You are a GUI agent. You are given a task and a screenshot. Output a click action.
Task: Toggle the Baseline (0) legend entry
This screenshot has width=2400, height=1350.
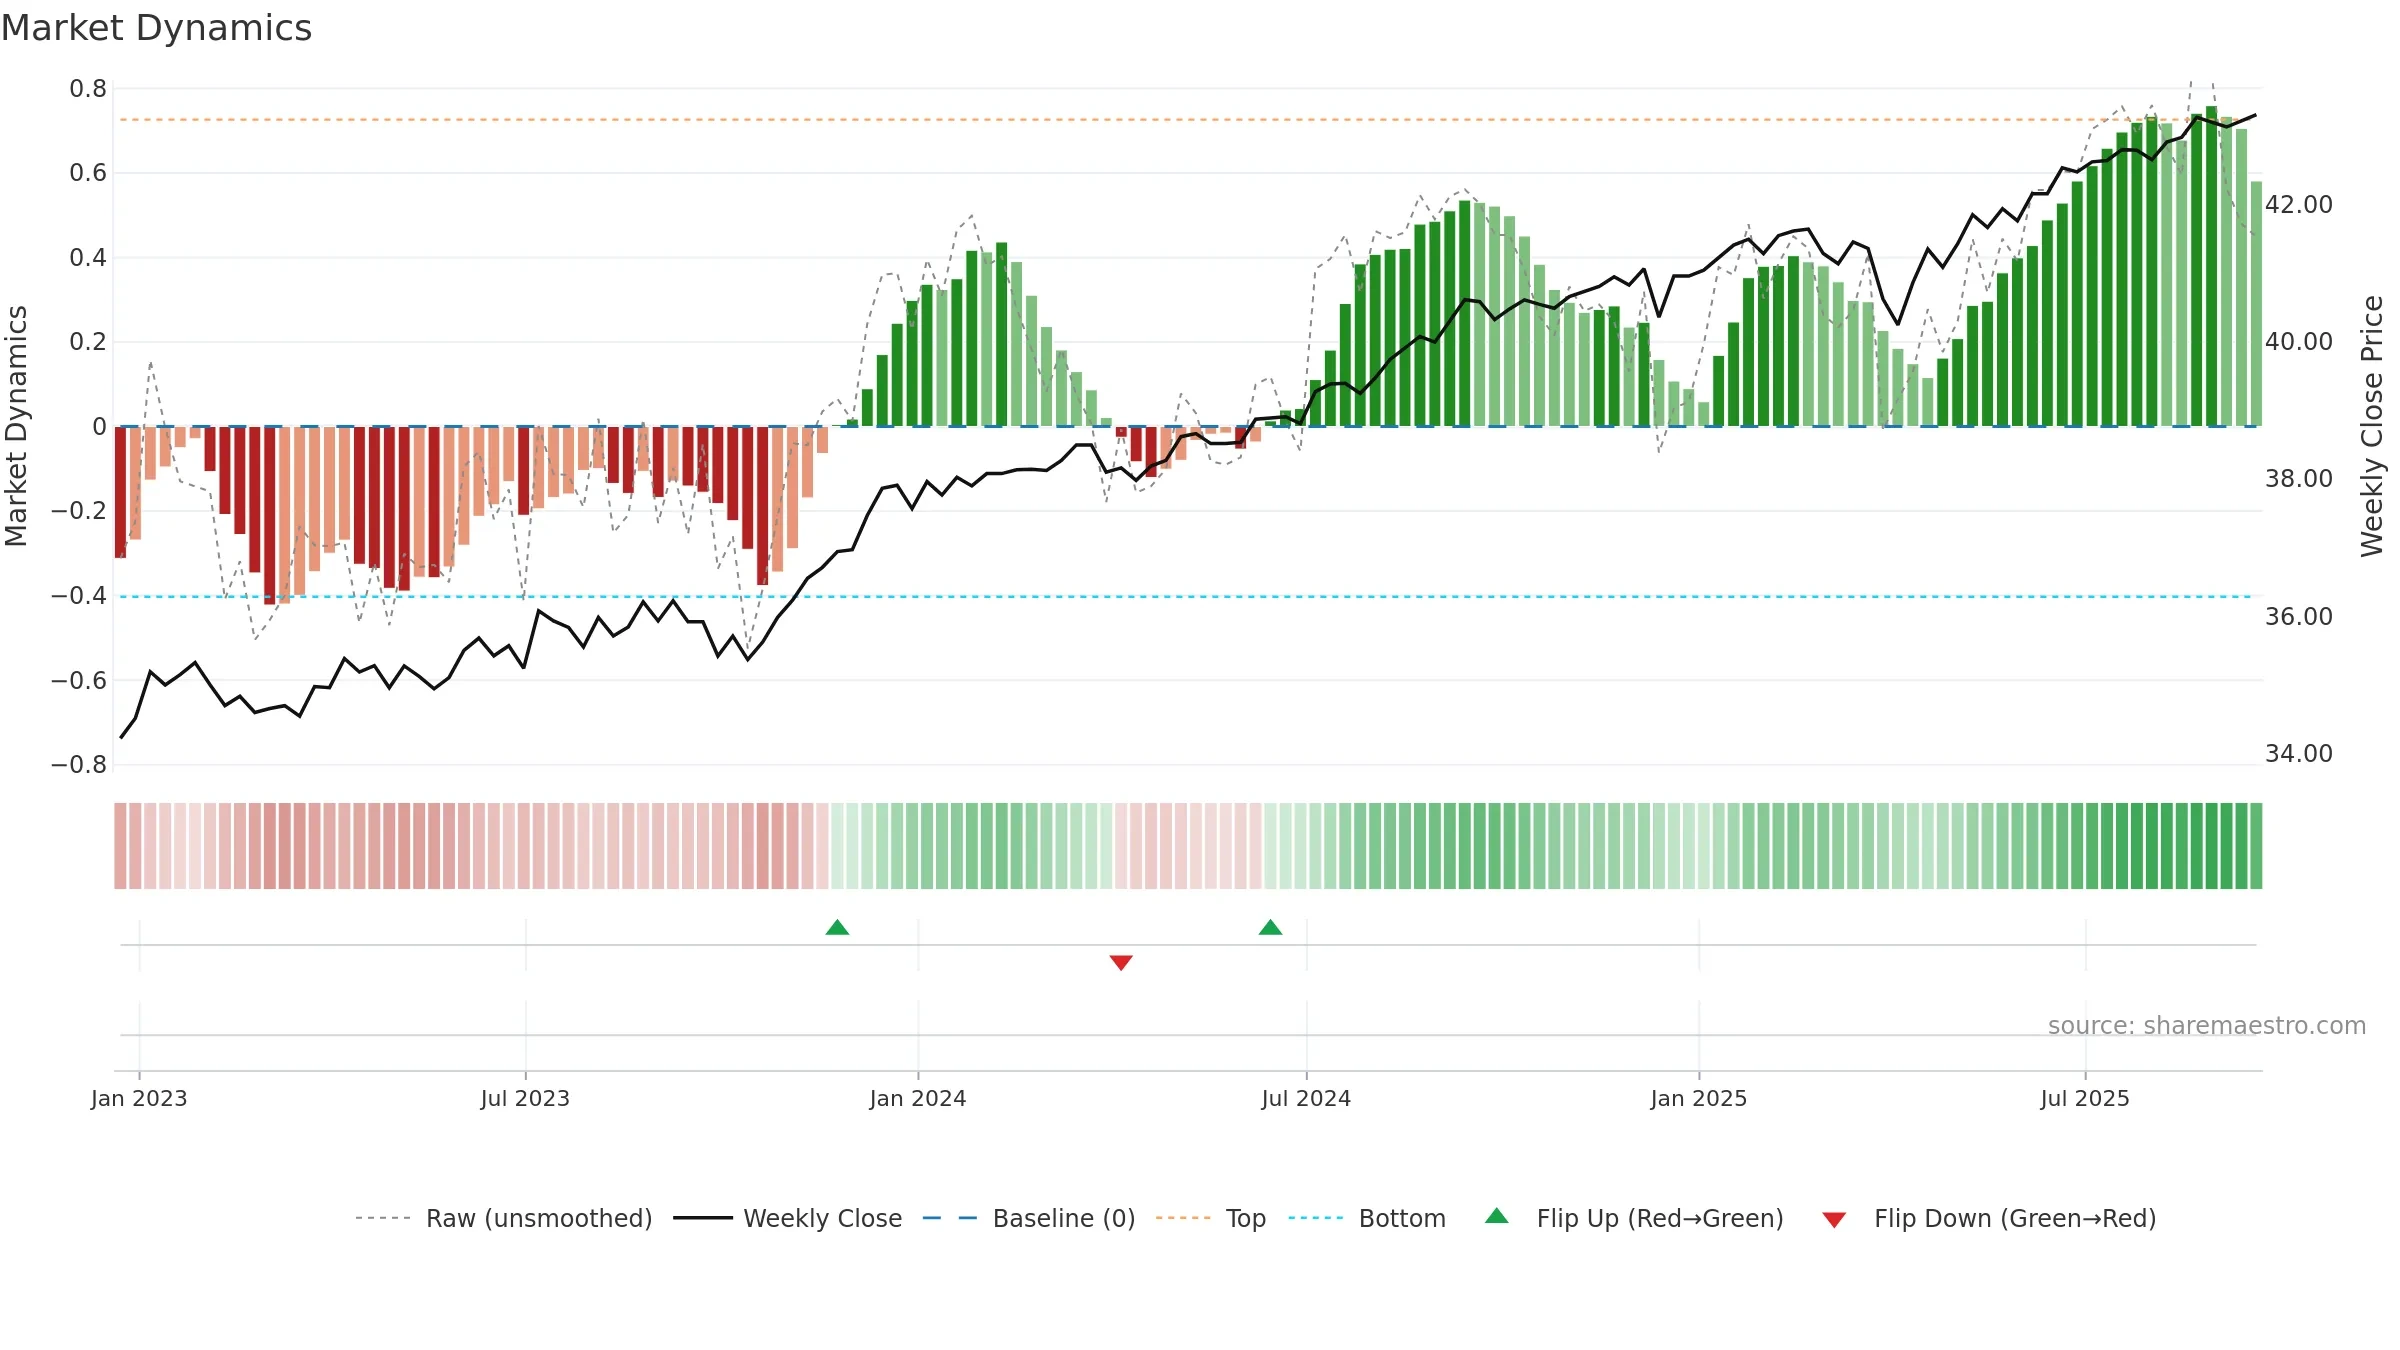[1029, 1218]
